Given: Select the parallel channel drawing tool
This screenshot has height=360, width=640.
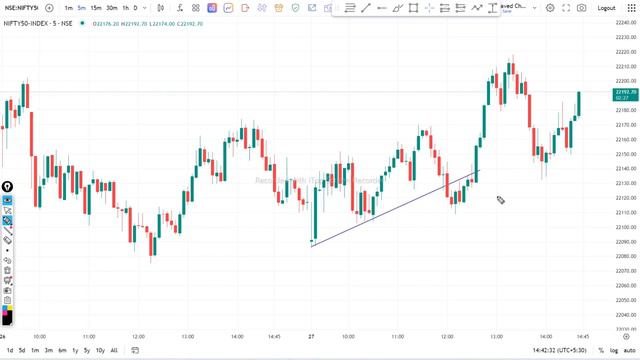Looking at the screenshot, I should (x=398, y=8).
